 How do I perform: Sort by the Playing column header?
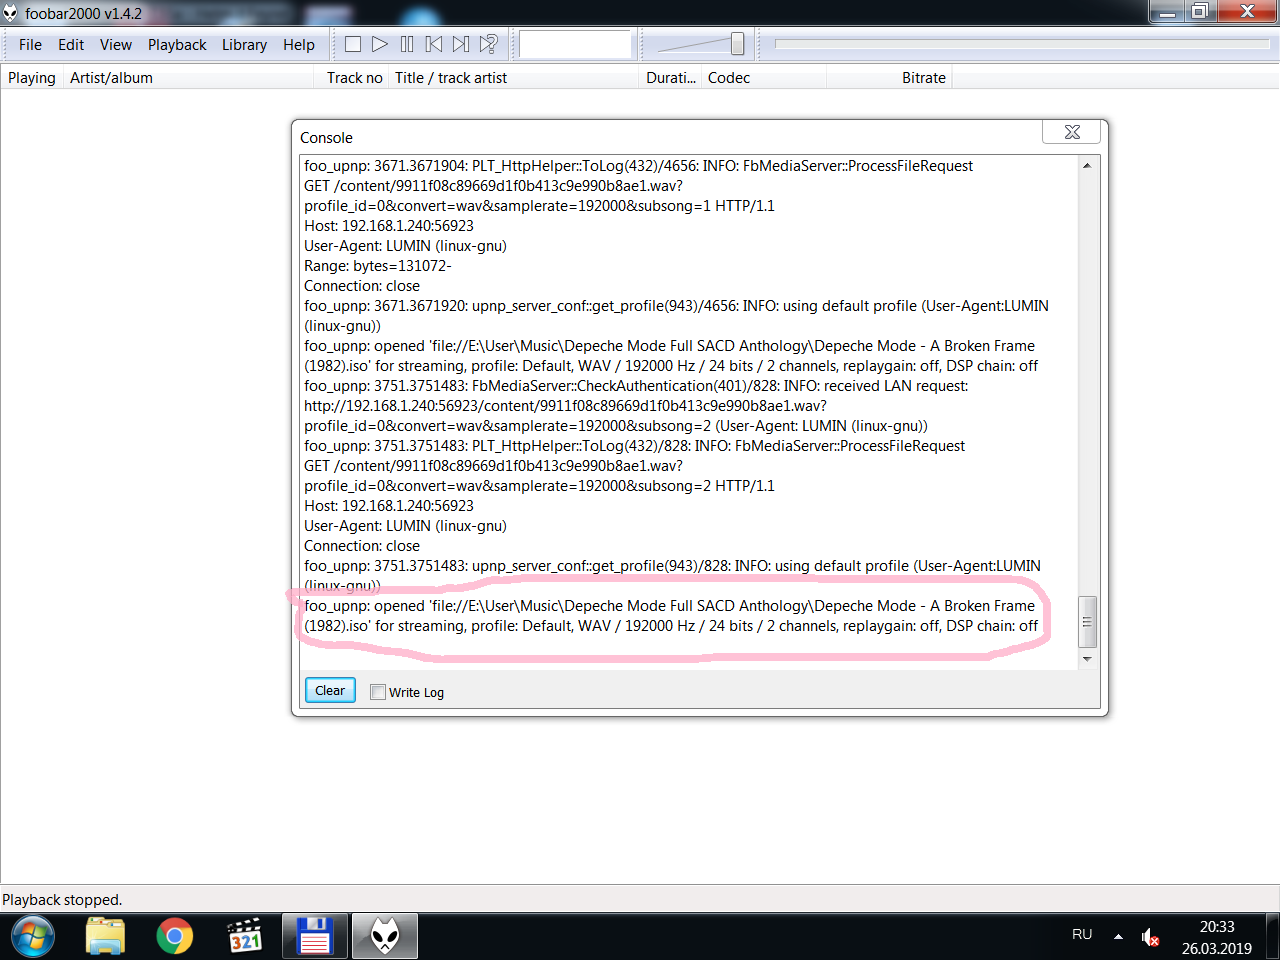point(32,78)
